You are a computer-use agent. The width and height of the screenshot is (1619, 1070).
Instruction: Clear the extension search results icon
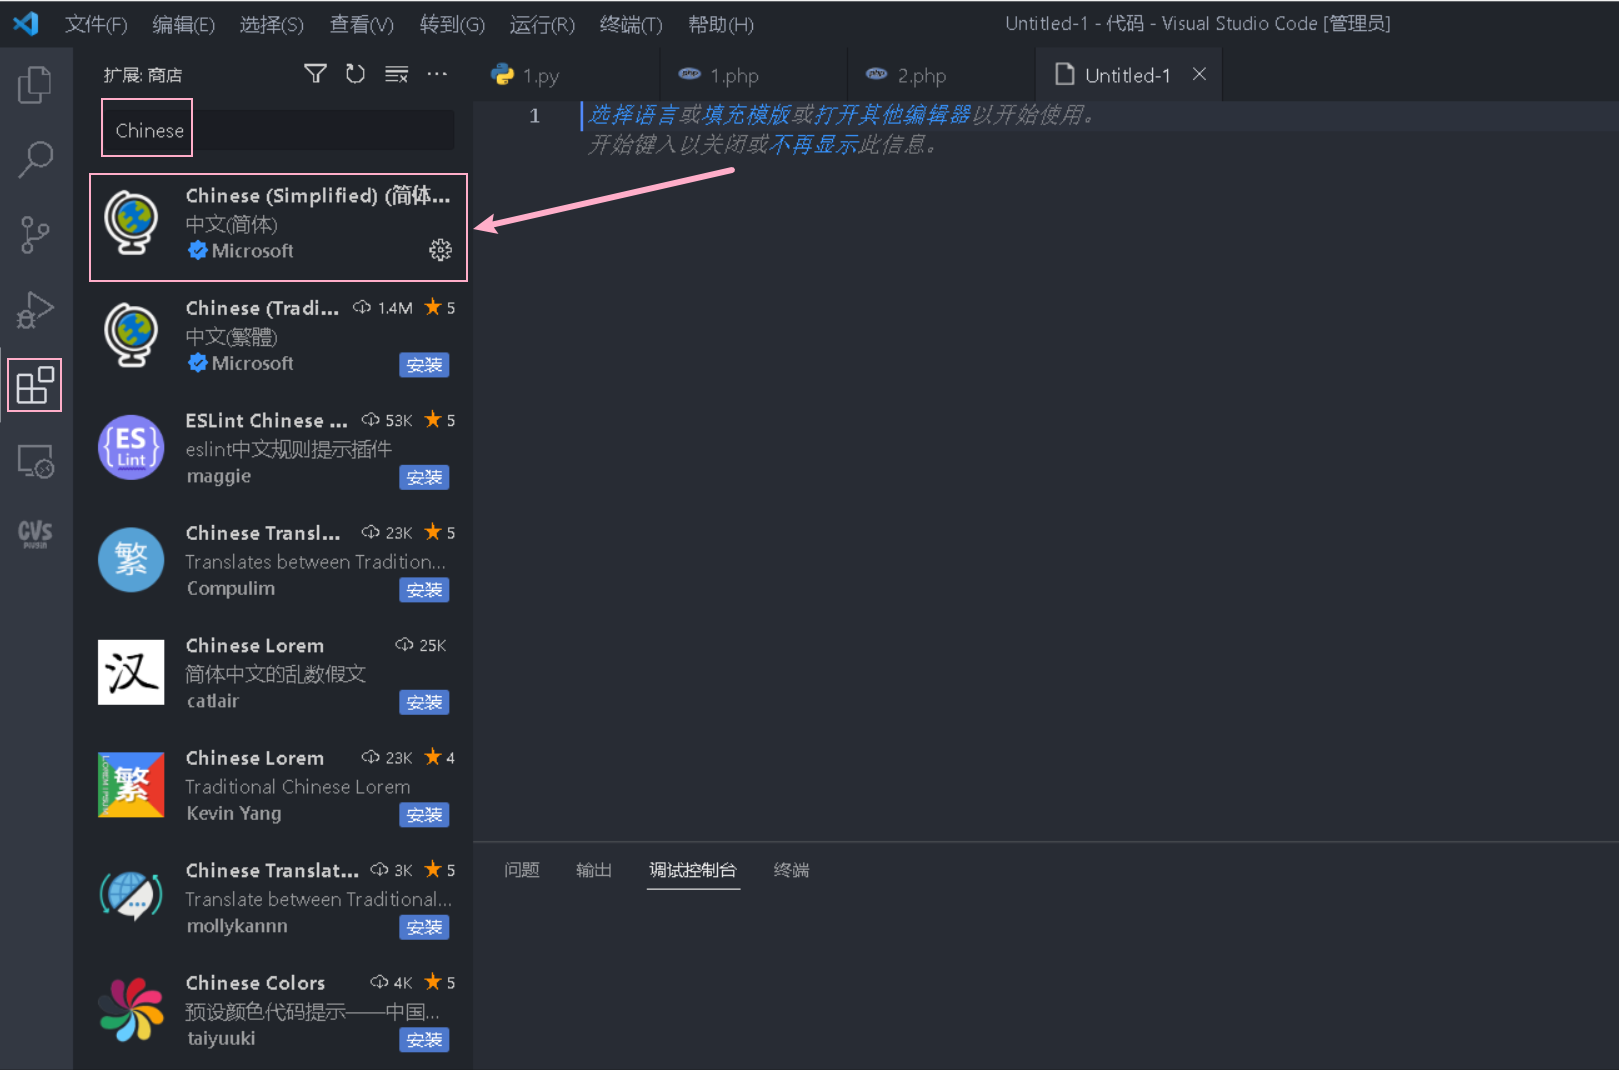coord(396,73)
